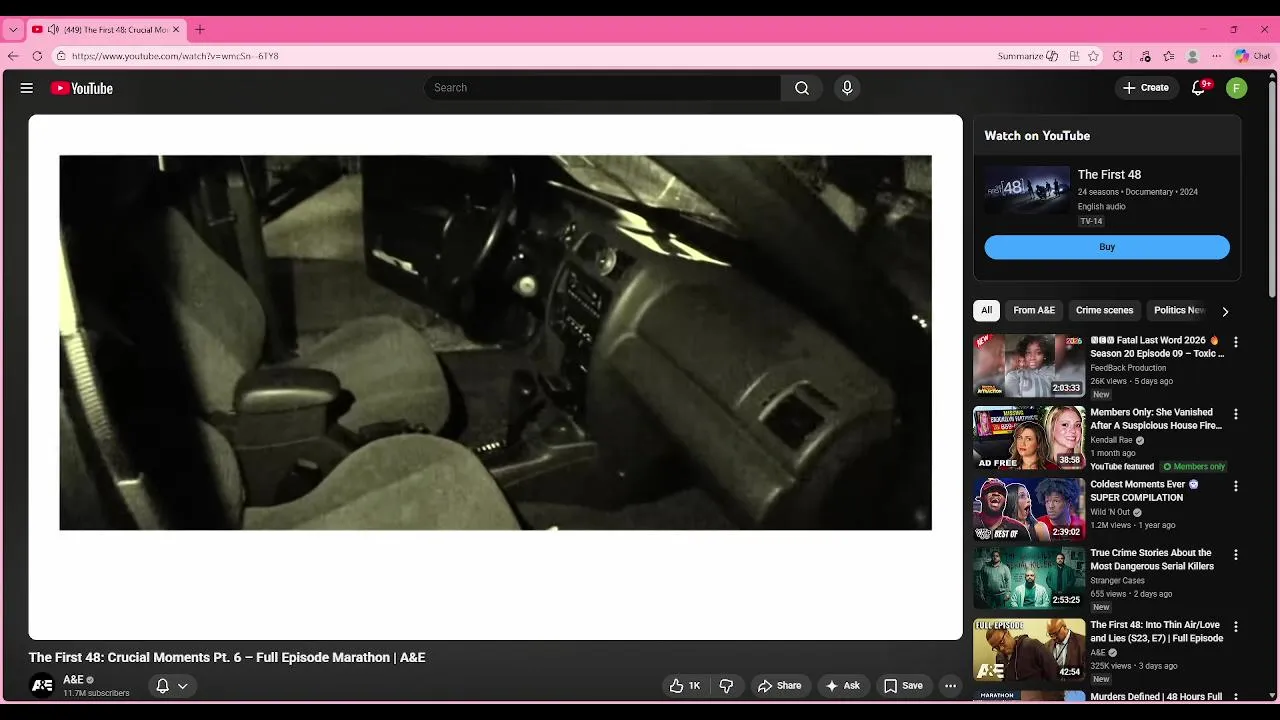Go to the YouTube home logo
This screenshot has width=1280, height=720.
tap(82, 88)
